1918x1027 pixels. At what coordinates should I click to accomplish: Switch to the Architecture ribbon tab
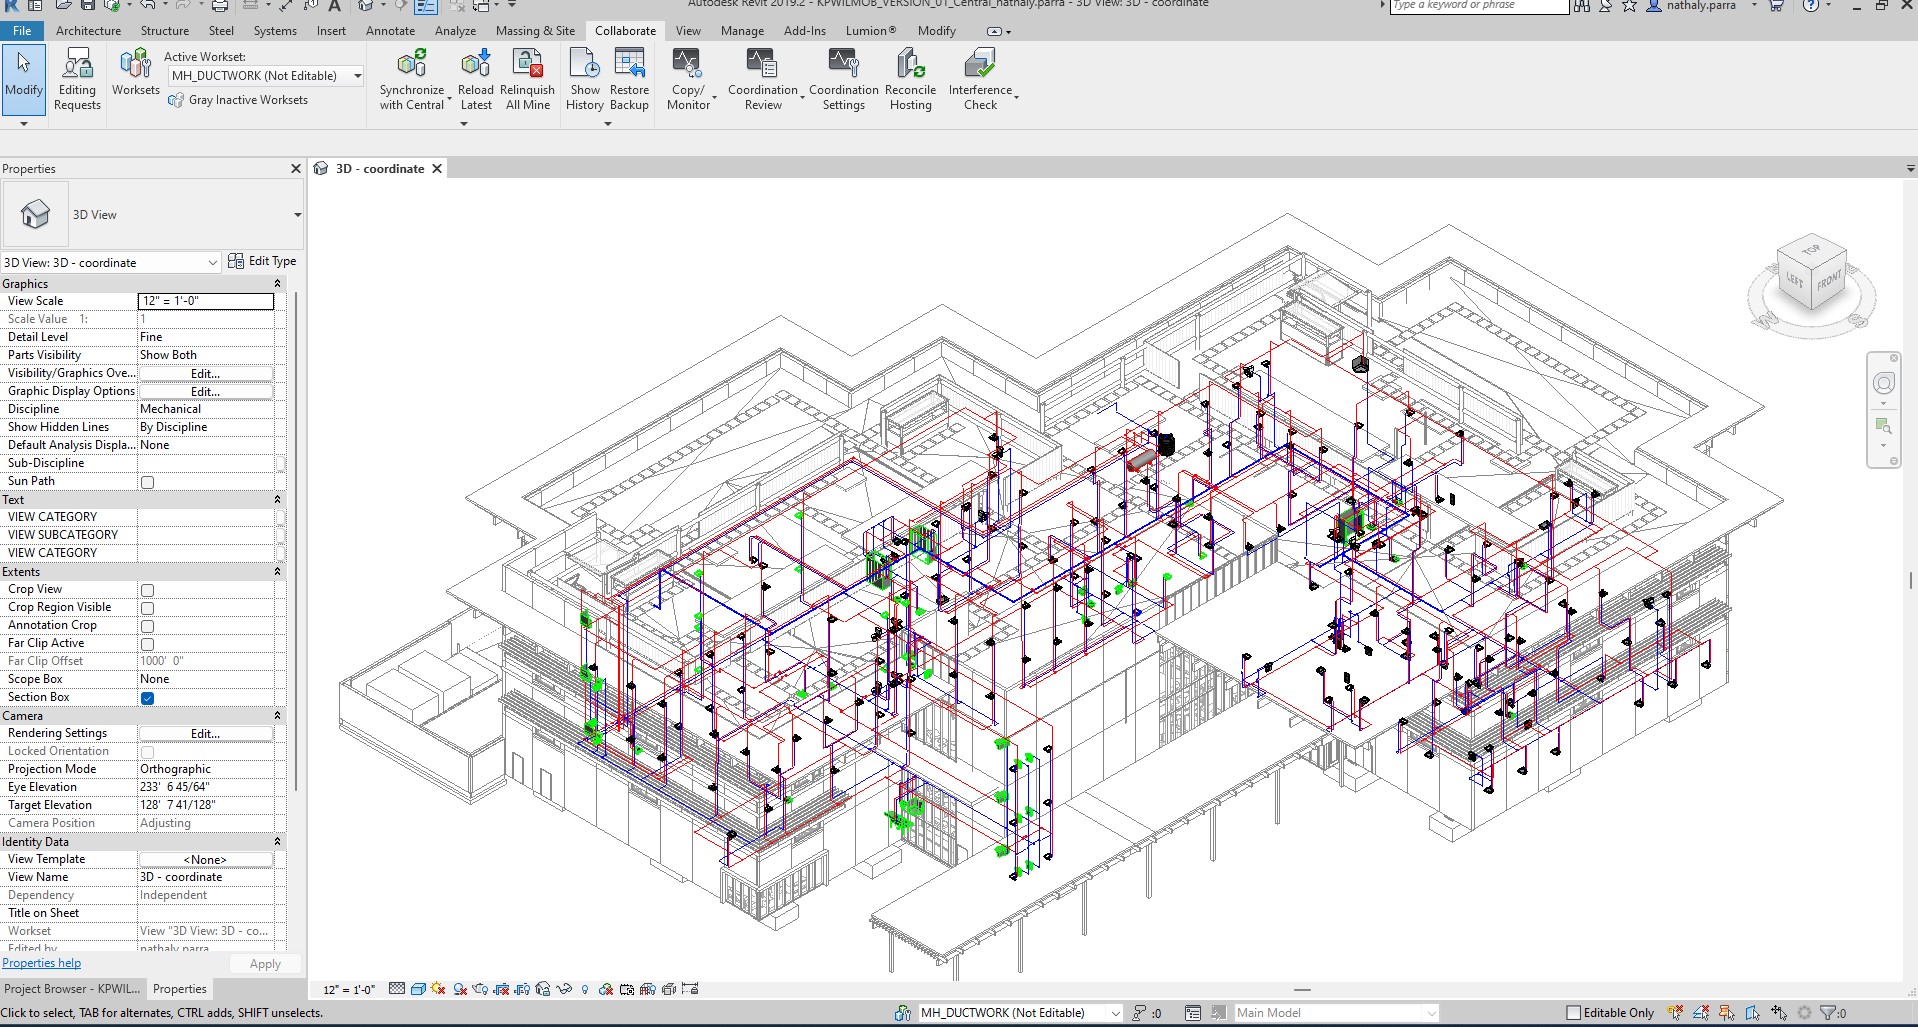click(88, 31)
